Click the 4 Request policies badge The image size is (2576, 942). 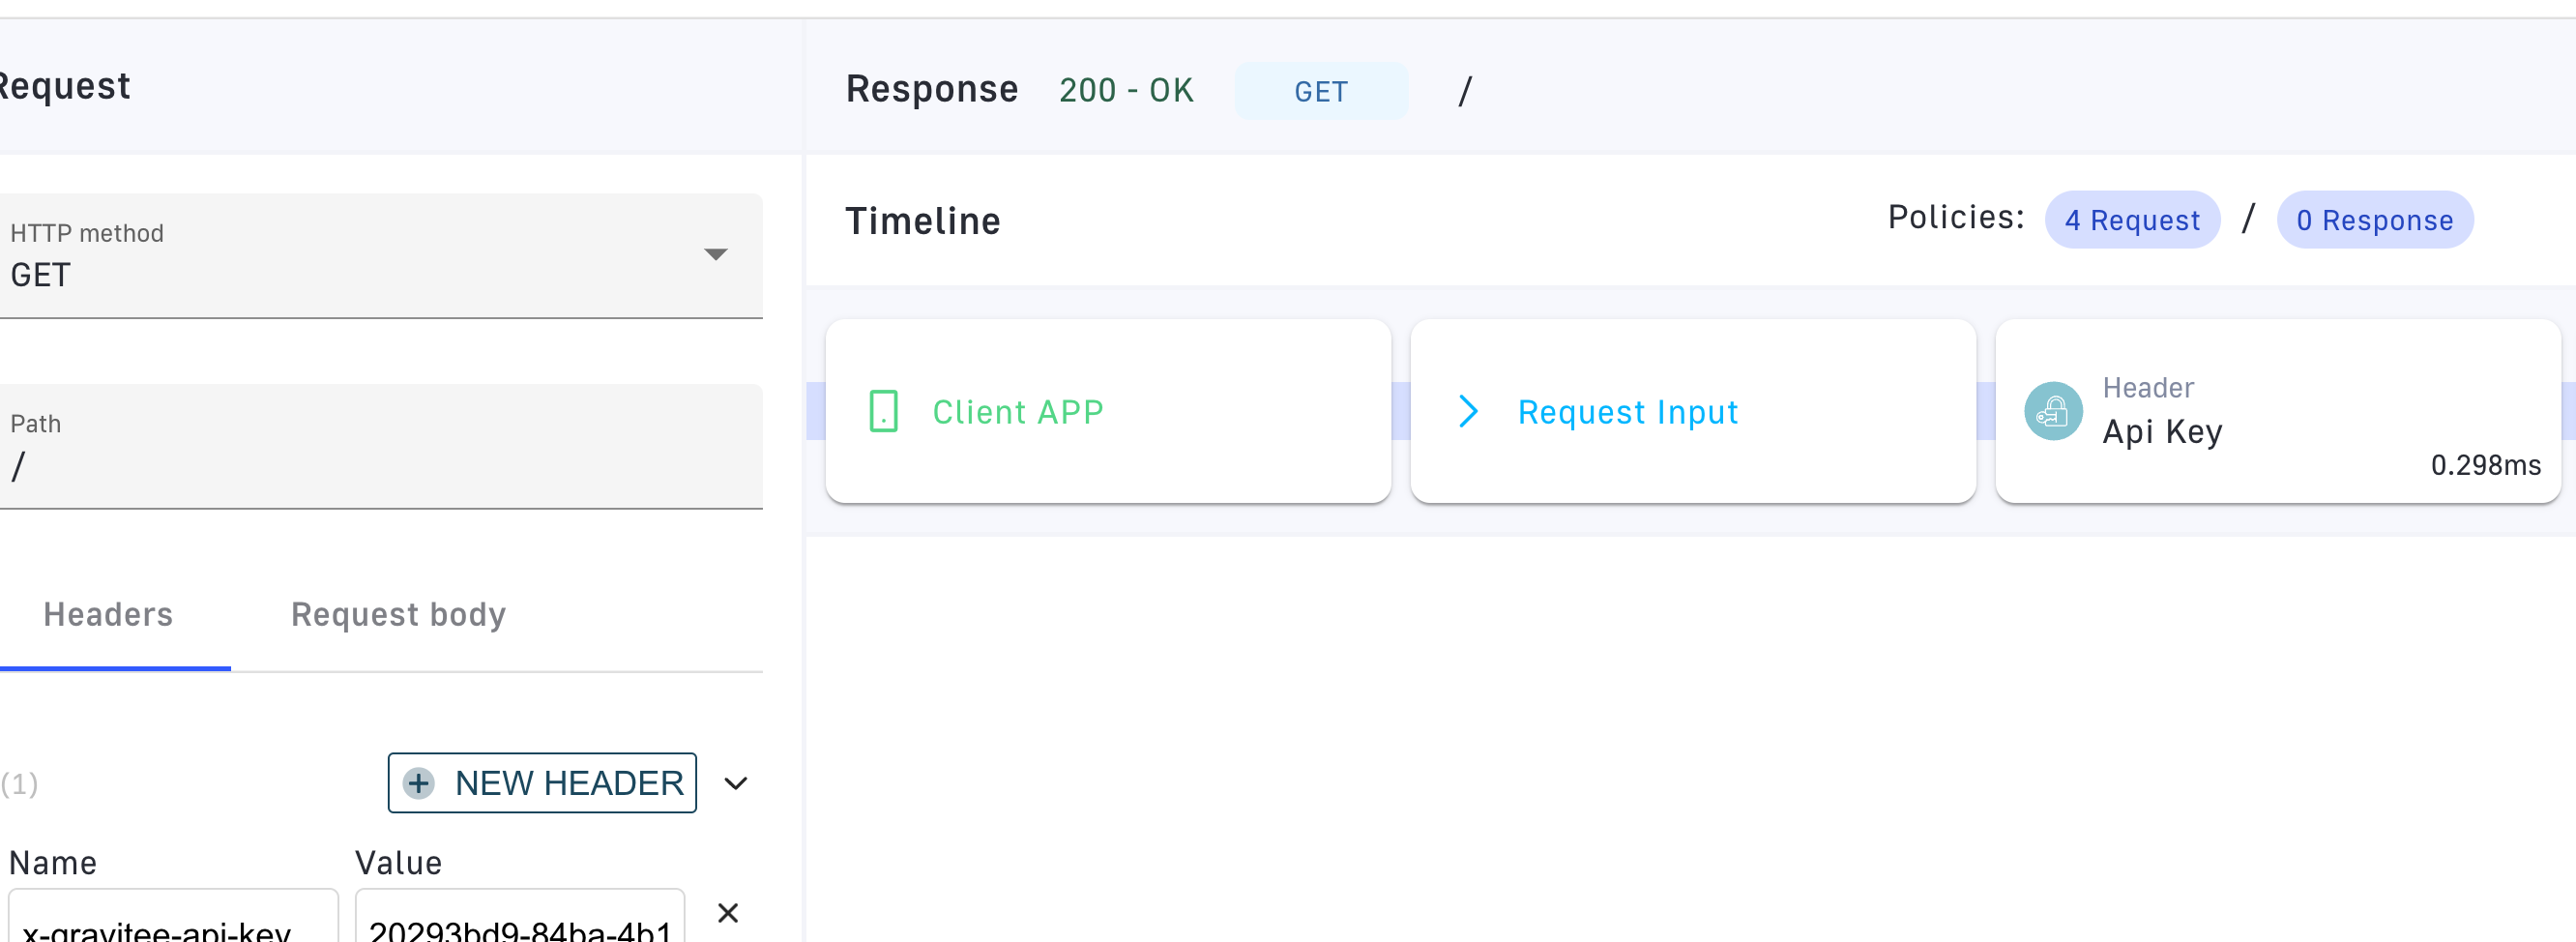(2132, 220)
